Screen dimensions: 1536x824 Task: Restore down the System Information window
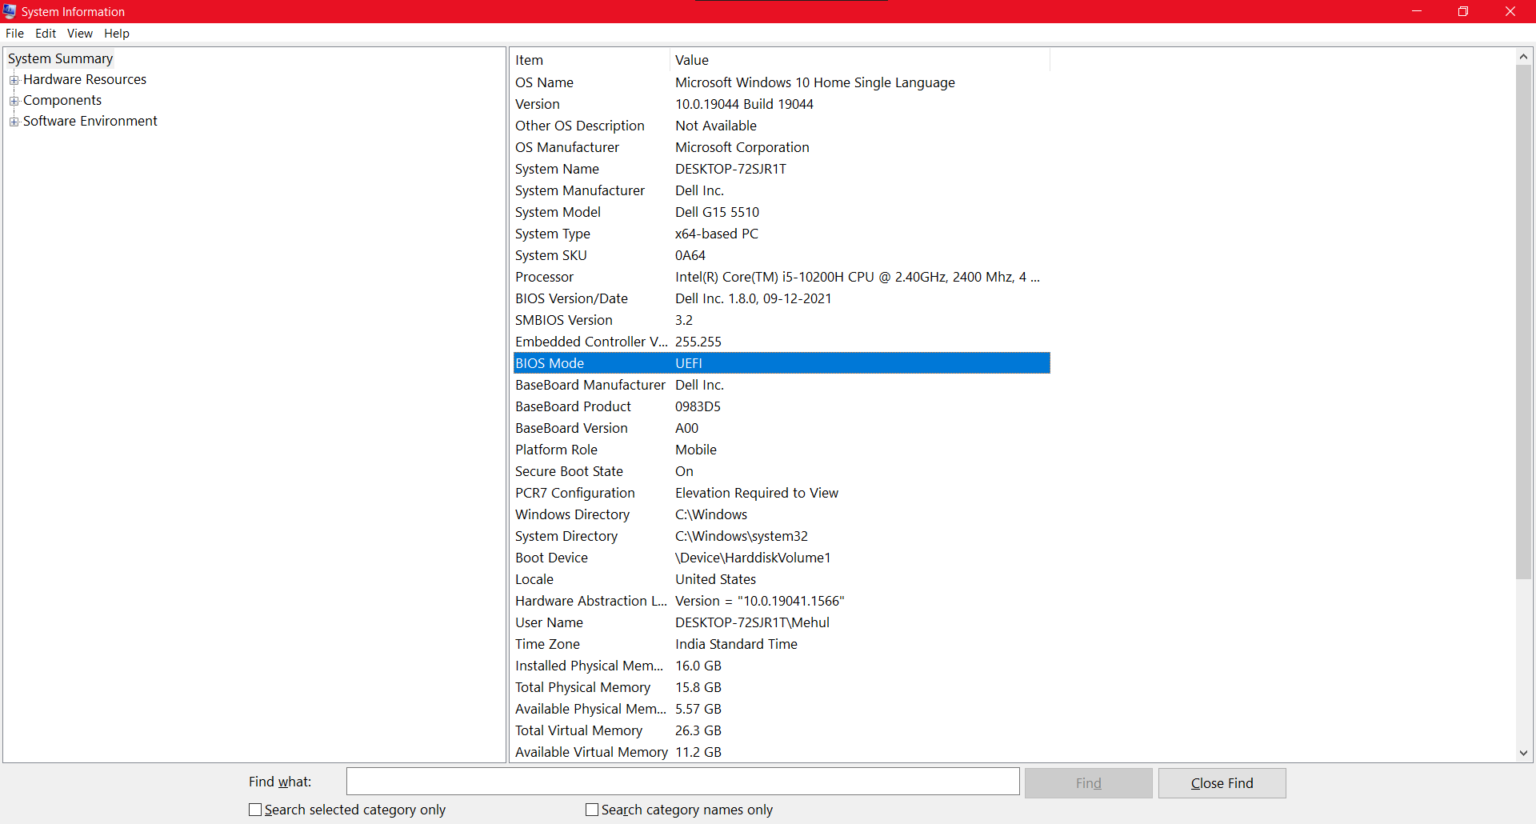(1463, 11)
